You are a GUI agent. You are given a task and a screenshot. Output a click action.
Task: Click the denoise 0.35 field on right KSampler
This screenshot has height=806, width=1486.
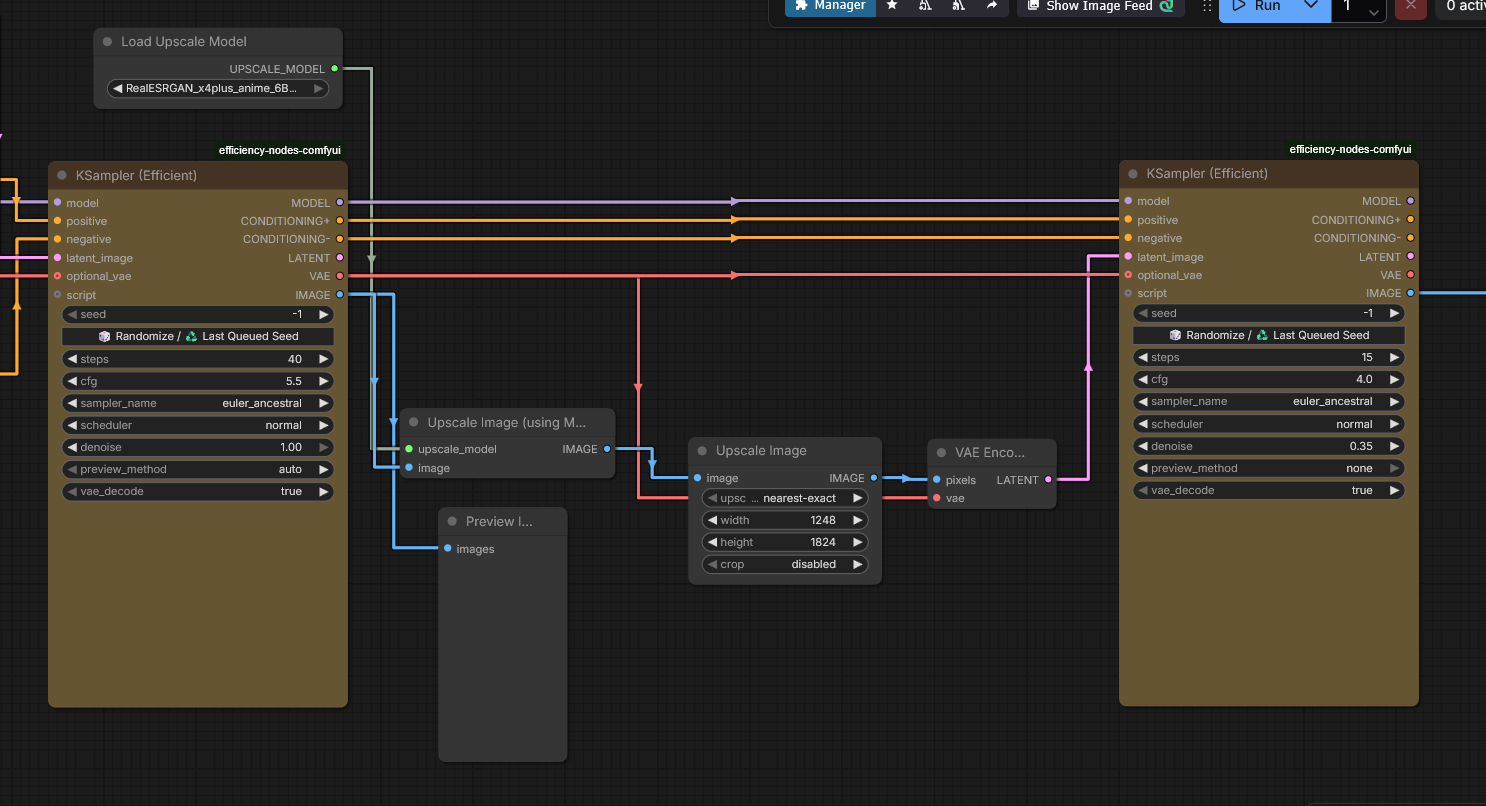tap(1268, 446)
